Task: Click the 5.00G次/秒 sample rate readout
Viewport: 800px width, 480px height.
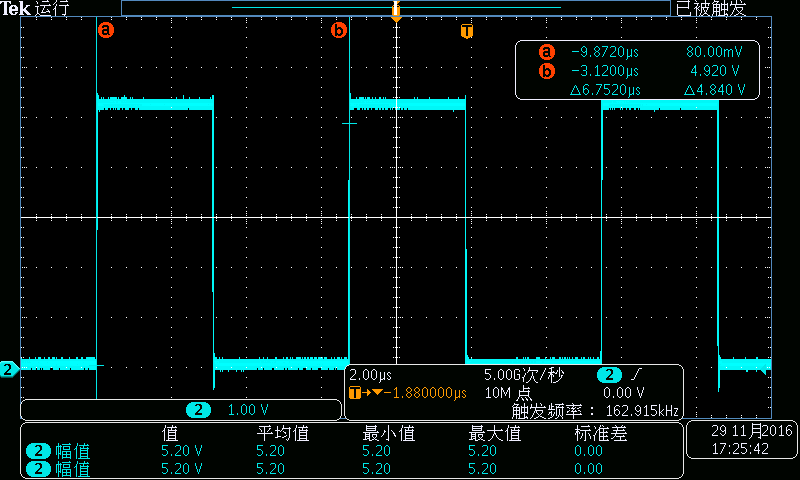Action: (523, 375)
